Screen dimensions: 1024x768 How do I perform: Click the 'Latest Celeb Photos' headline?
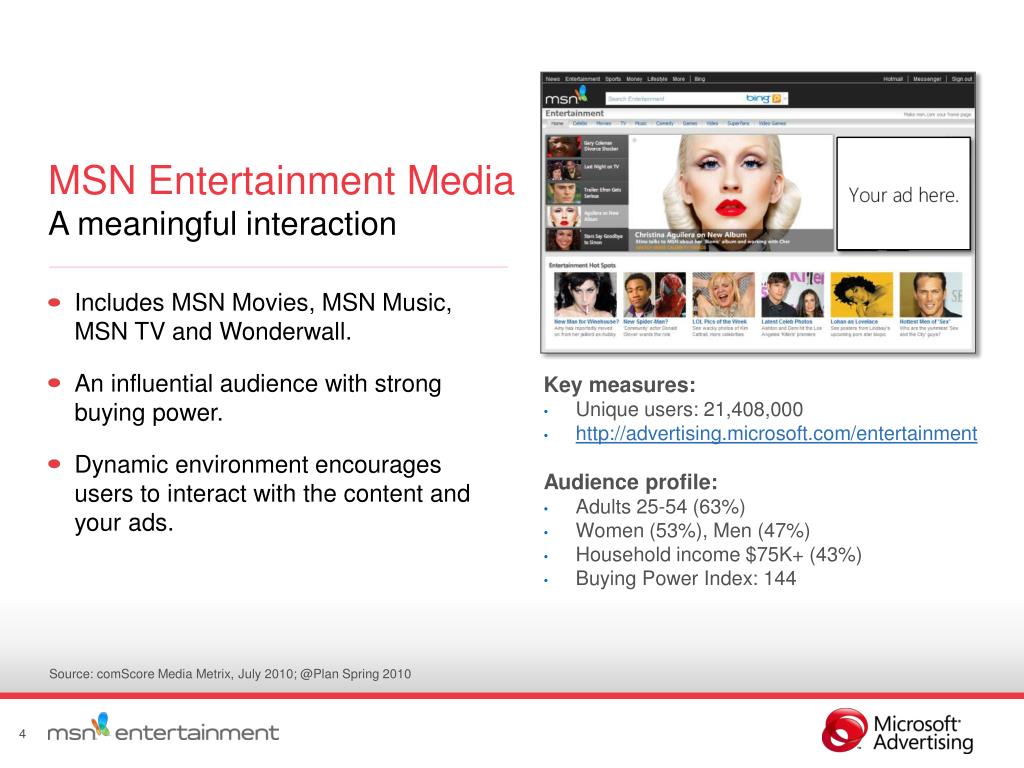click(x=787, y=322)
